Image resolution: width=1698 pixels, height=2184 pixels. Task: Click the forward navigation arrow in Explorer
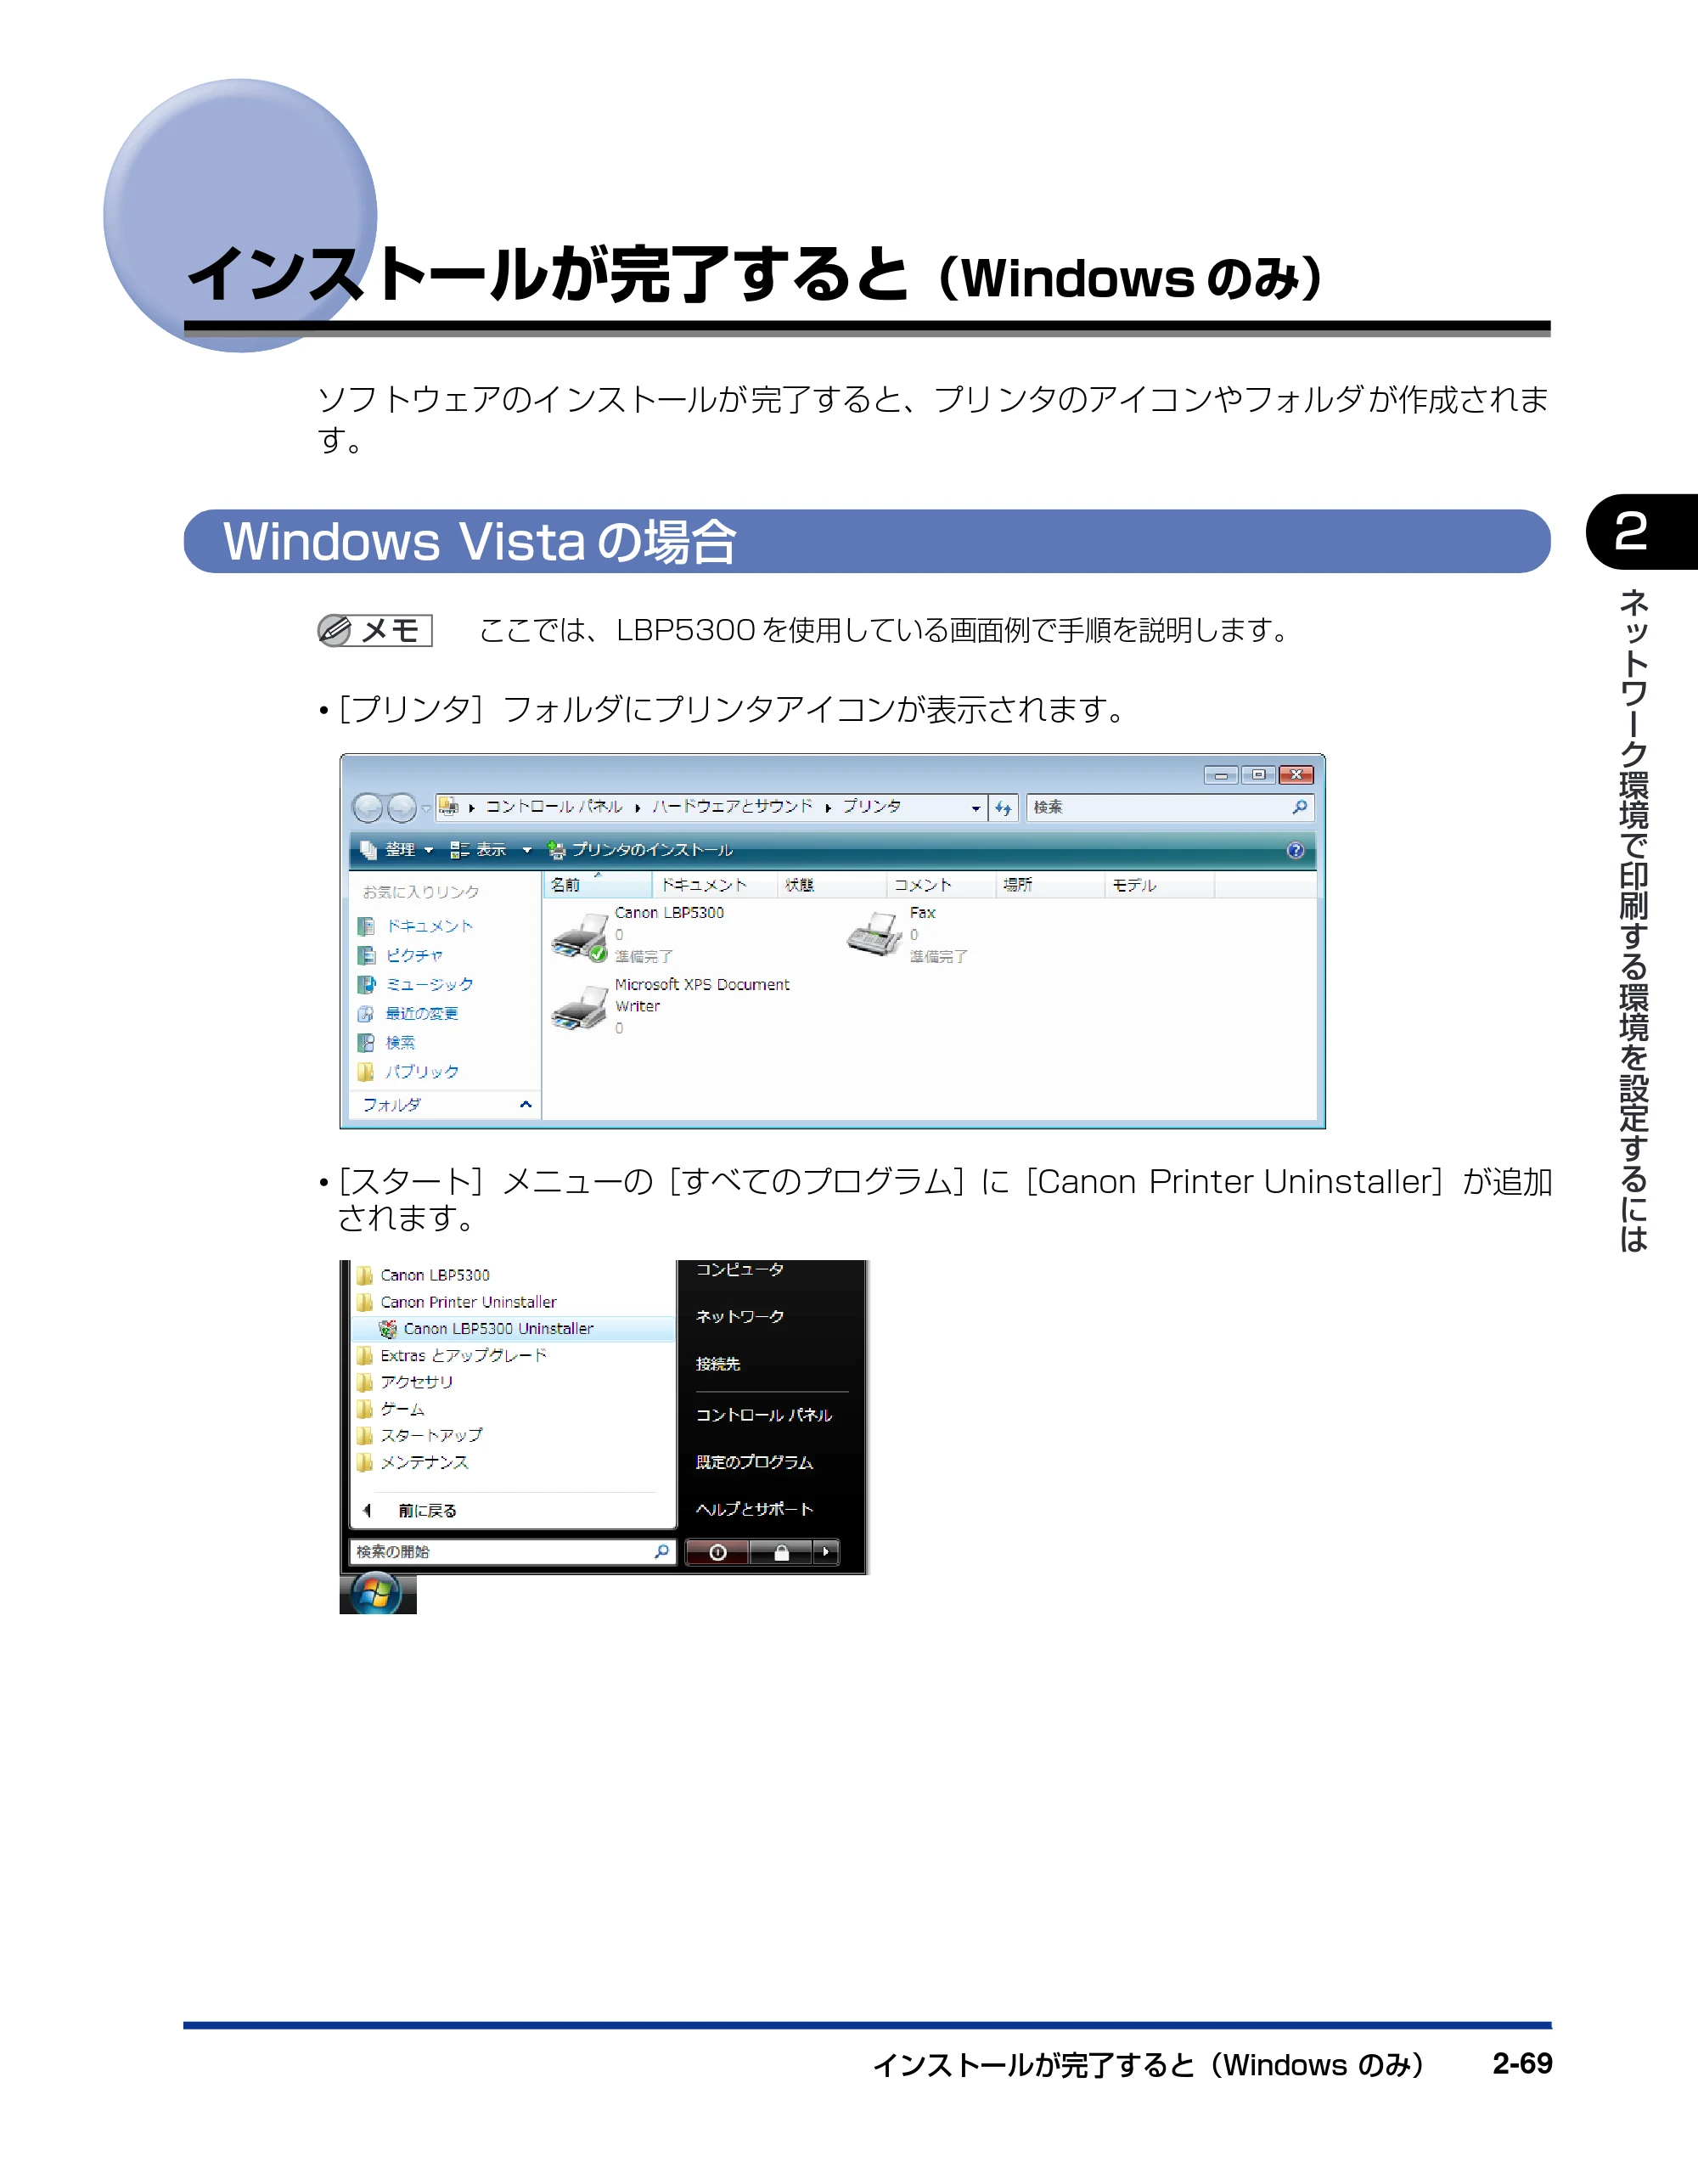click(401, 807)
